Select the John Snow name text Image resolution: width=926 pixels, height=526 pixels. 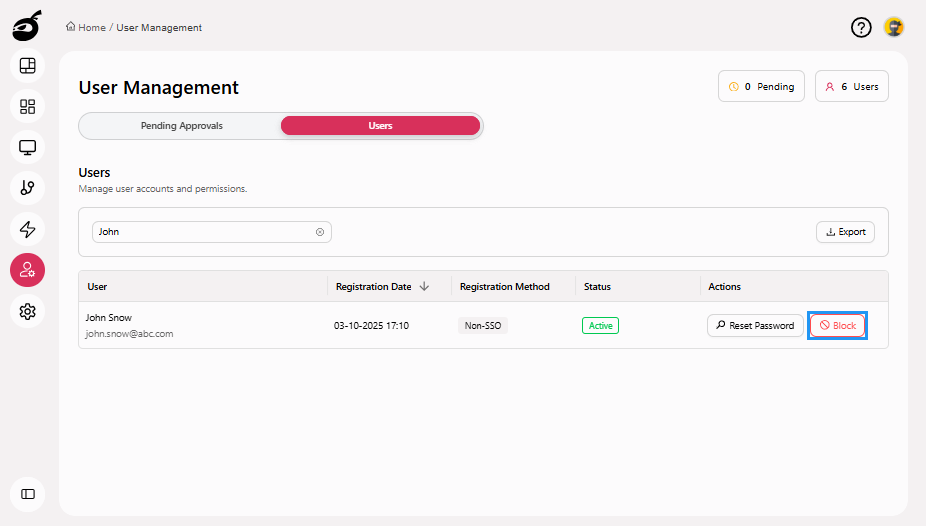tap(108, 318)
